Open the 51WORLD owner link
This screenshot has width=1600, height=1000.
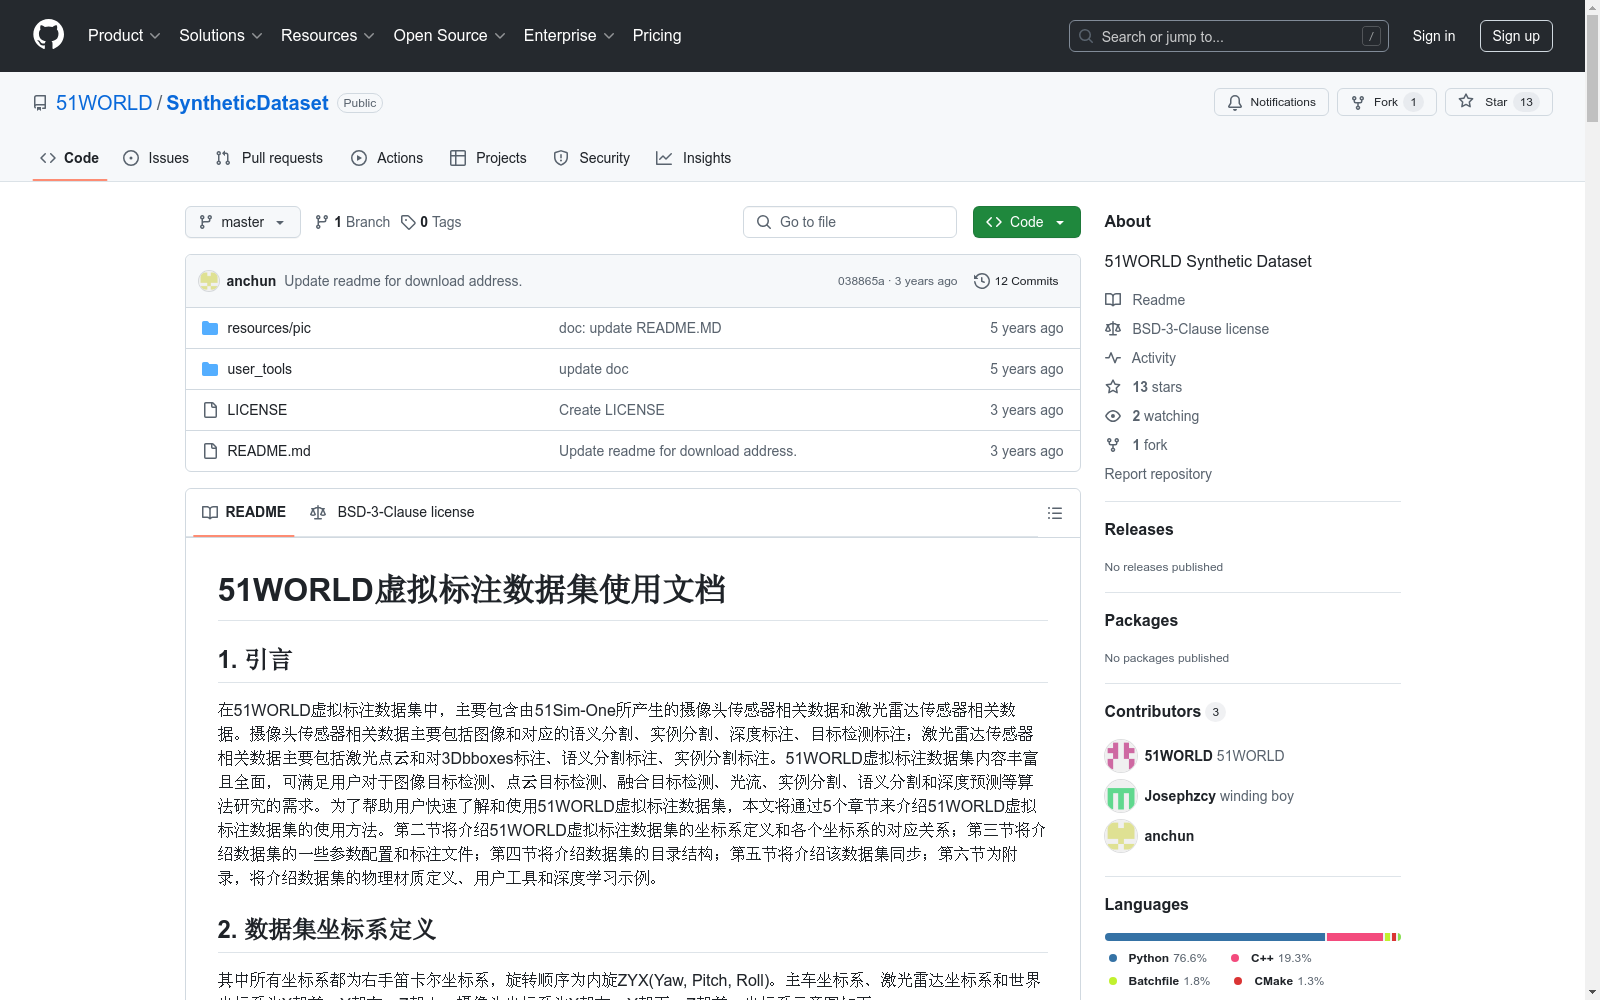[x=104, y=103]
